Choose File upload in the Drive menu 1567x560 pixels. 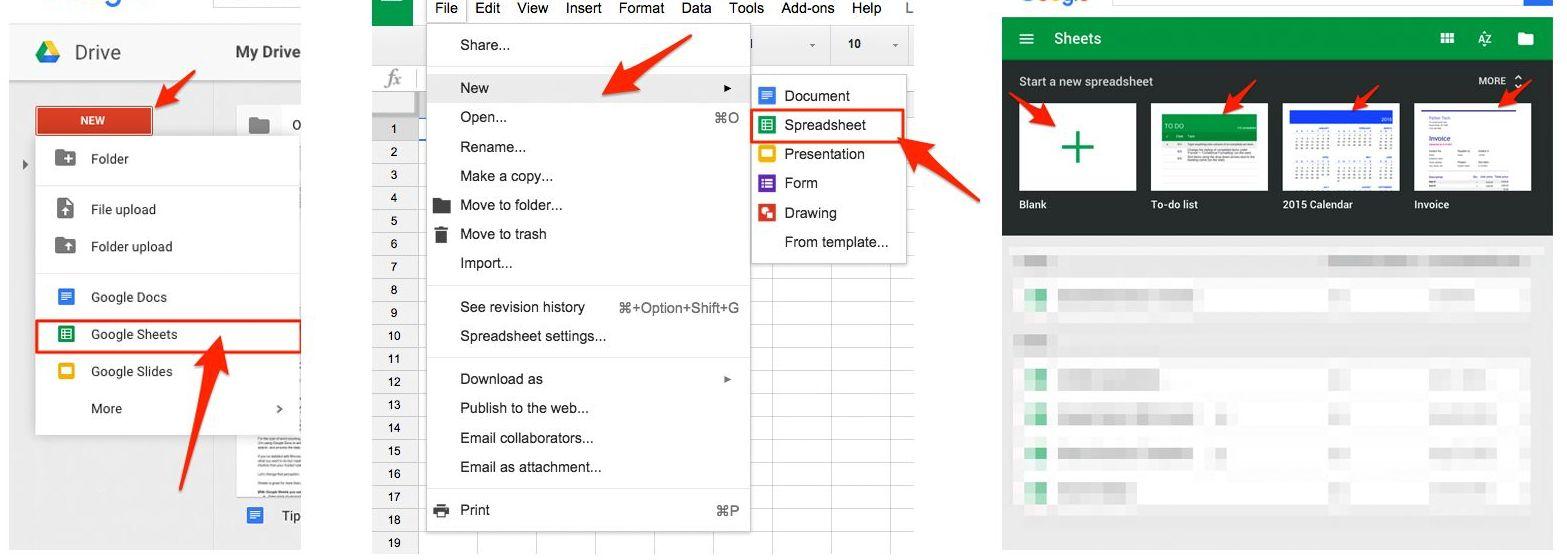click(x=167, y=209)
